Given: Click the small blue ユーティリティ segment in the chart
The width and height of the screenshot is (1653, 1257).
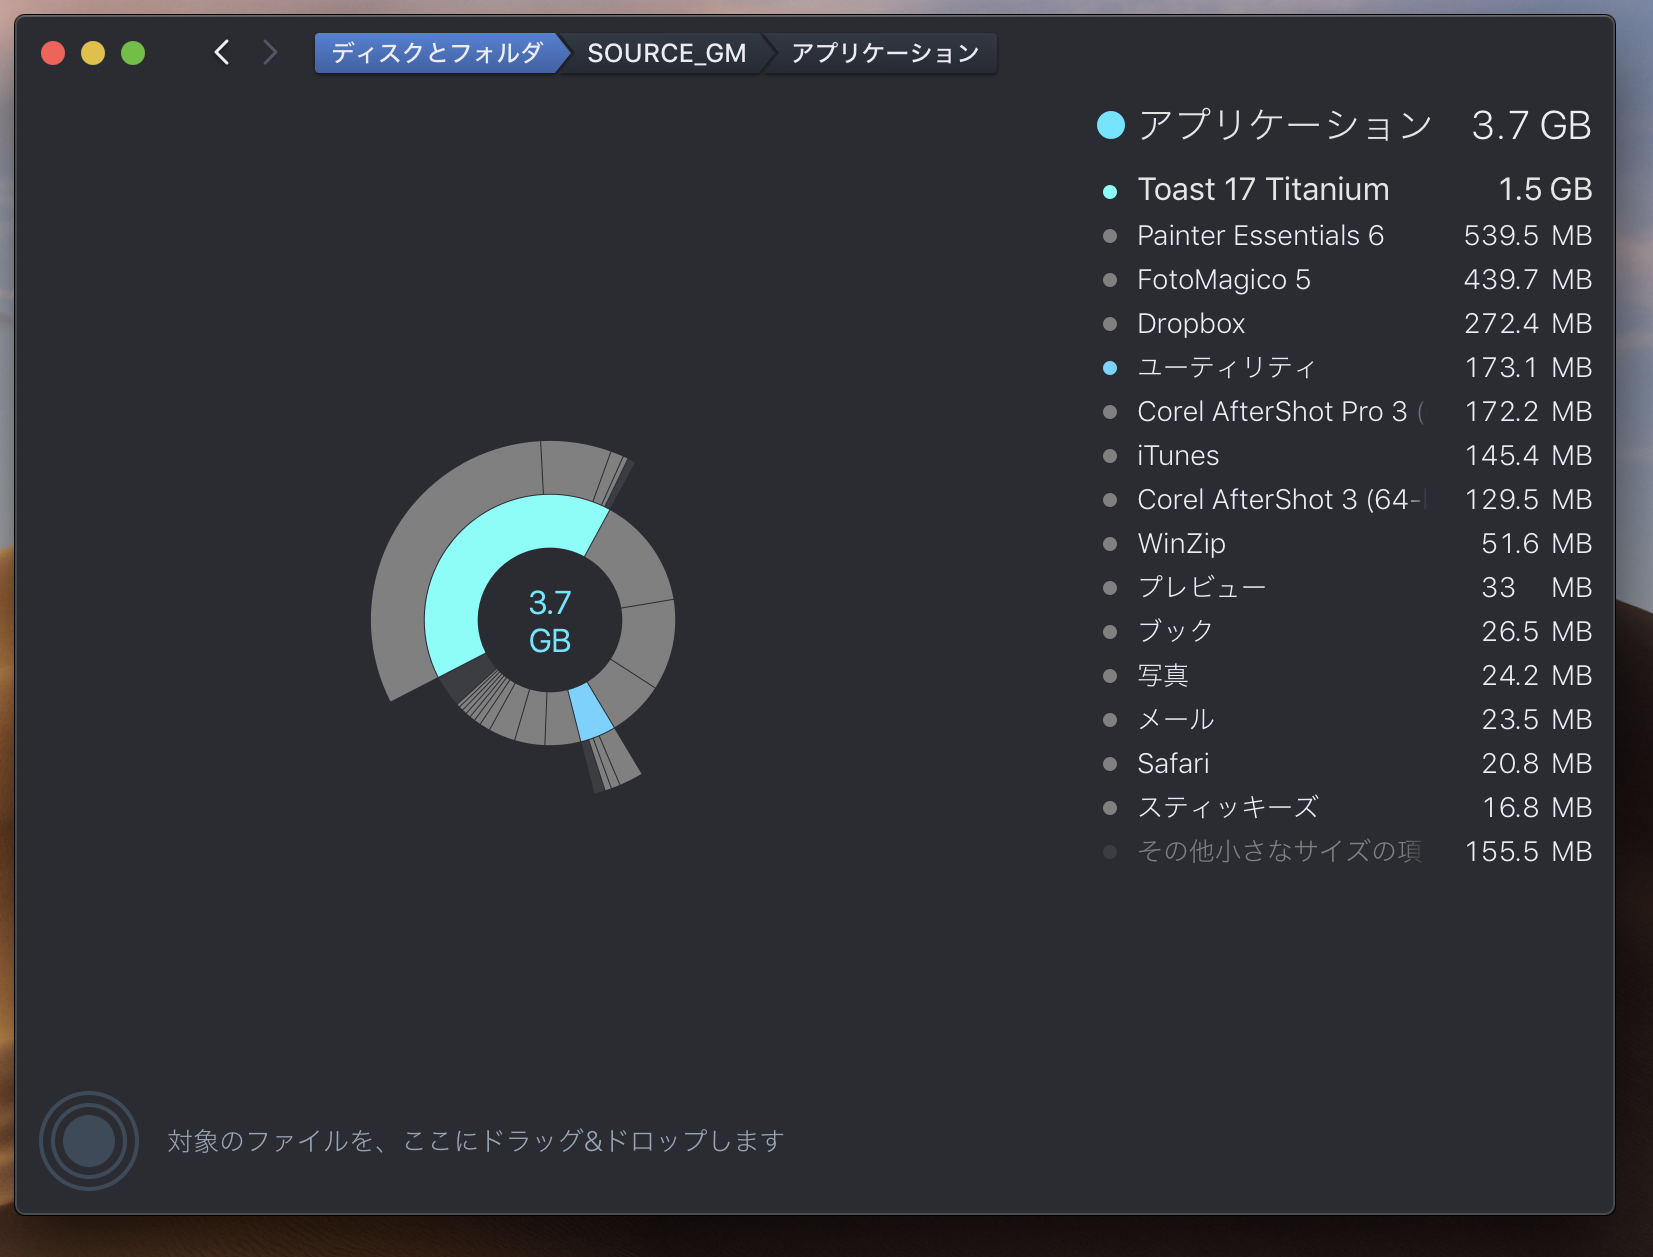Looking at the screenshot, I should tap(591, 712).
